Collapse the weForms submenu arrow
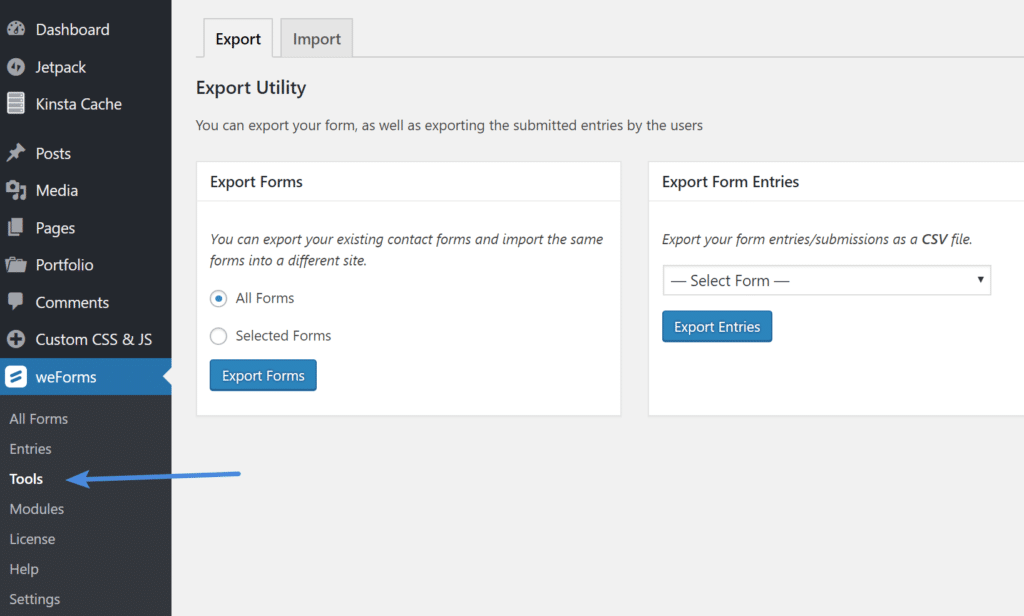This screenshot has height=616, width=1024. (x=166, y=377)
